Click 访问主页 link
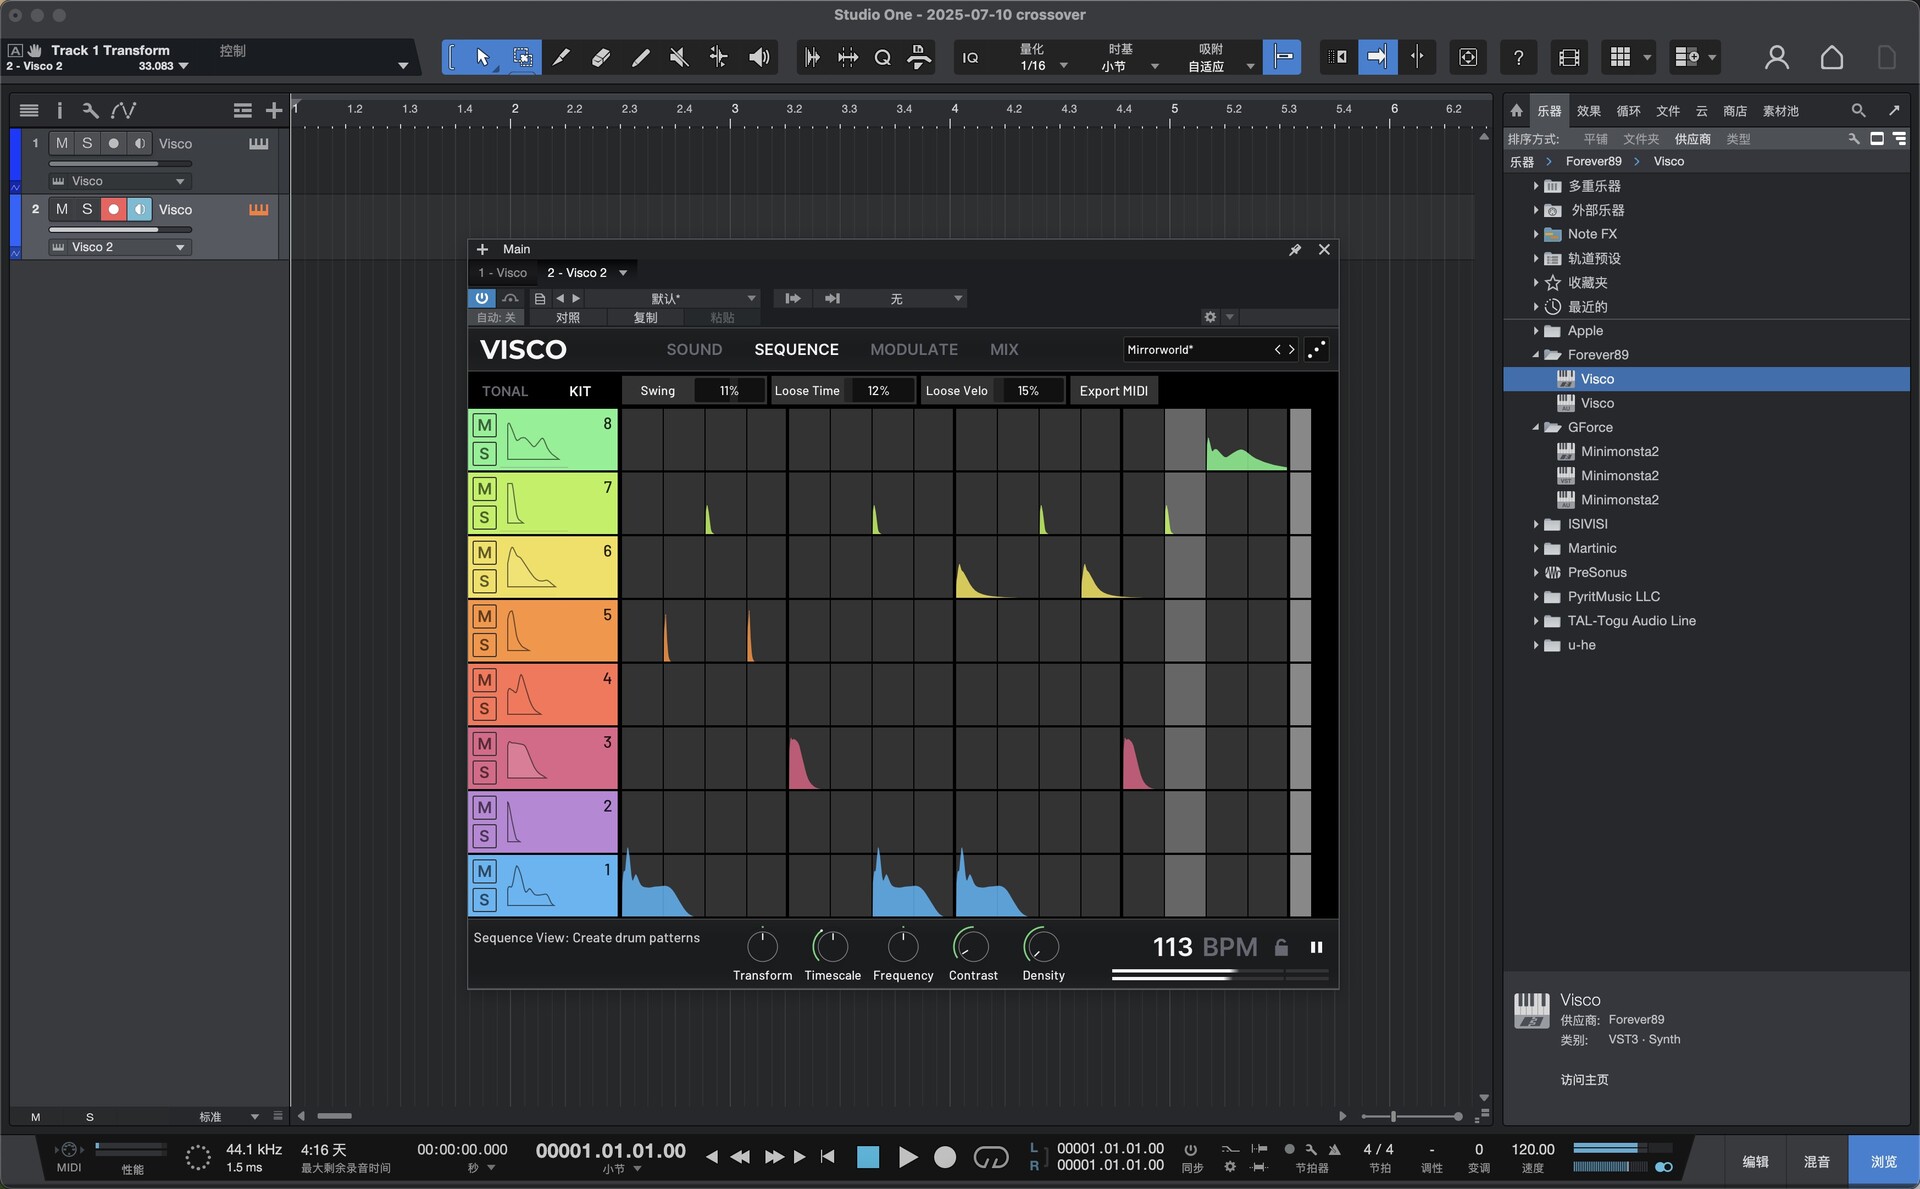This screenshot has height=1189, width=1920. (x=1584, y=1079)
